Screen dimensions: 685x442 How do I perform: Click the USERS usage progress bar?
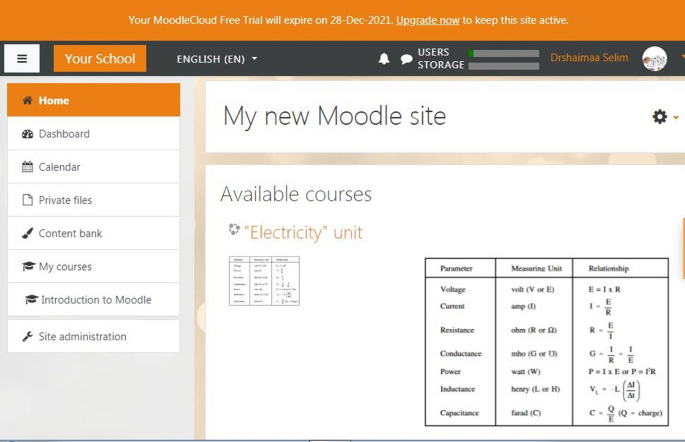click(x=504, y=53)
